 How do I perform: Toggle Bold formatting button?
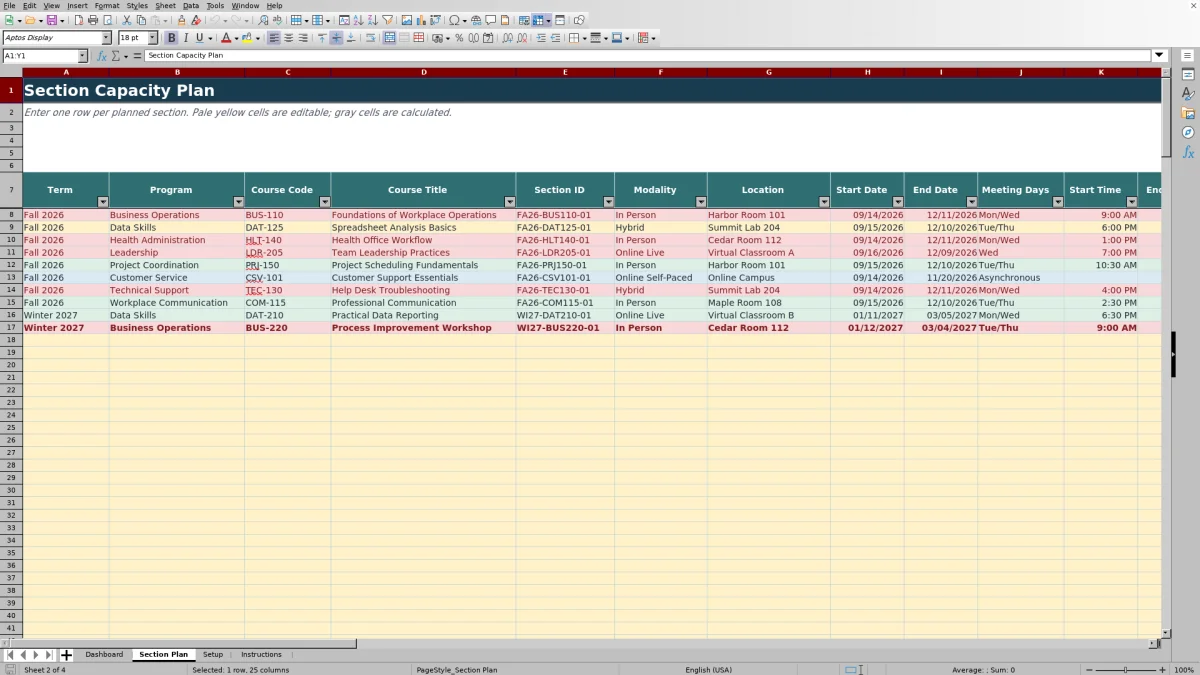click(171, 38)
